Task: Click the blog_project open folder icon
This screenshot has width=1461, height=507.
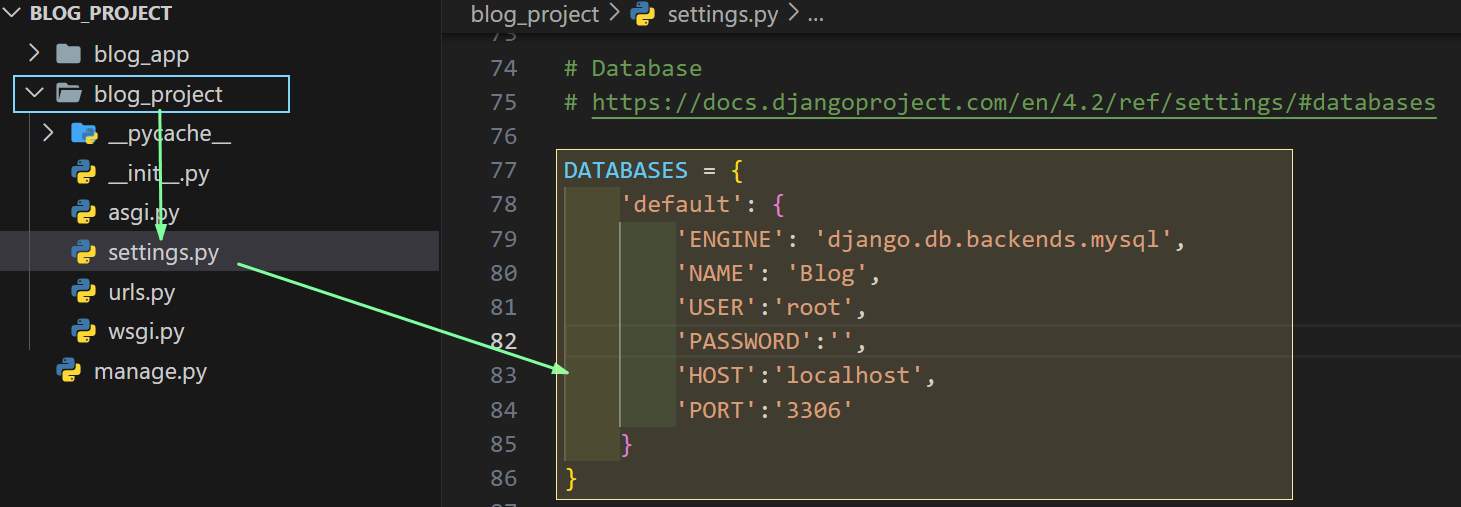Action: coord(69,94)
